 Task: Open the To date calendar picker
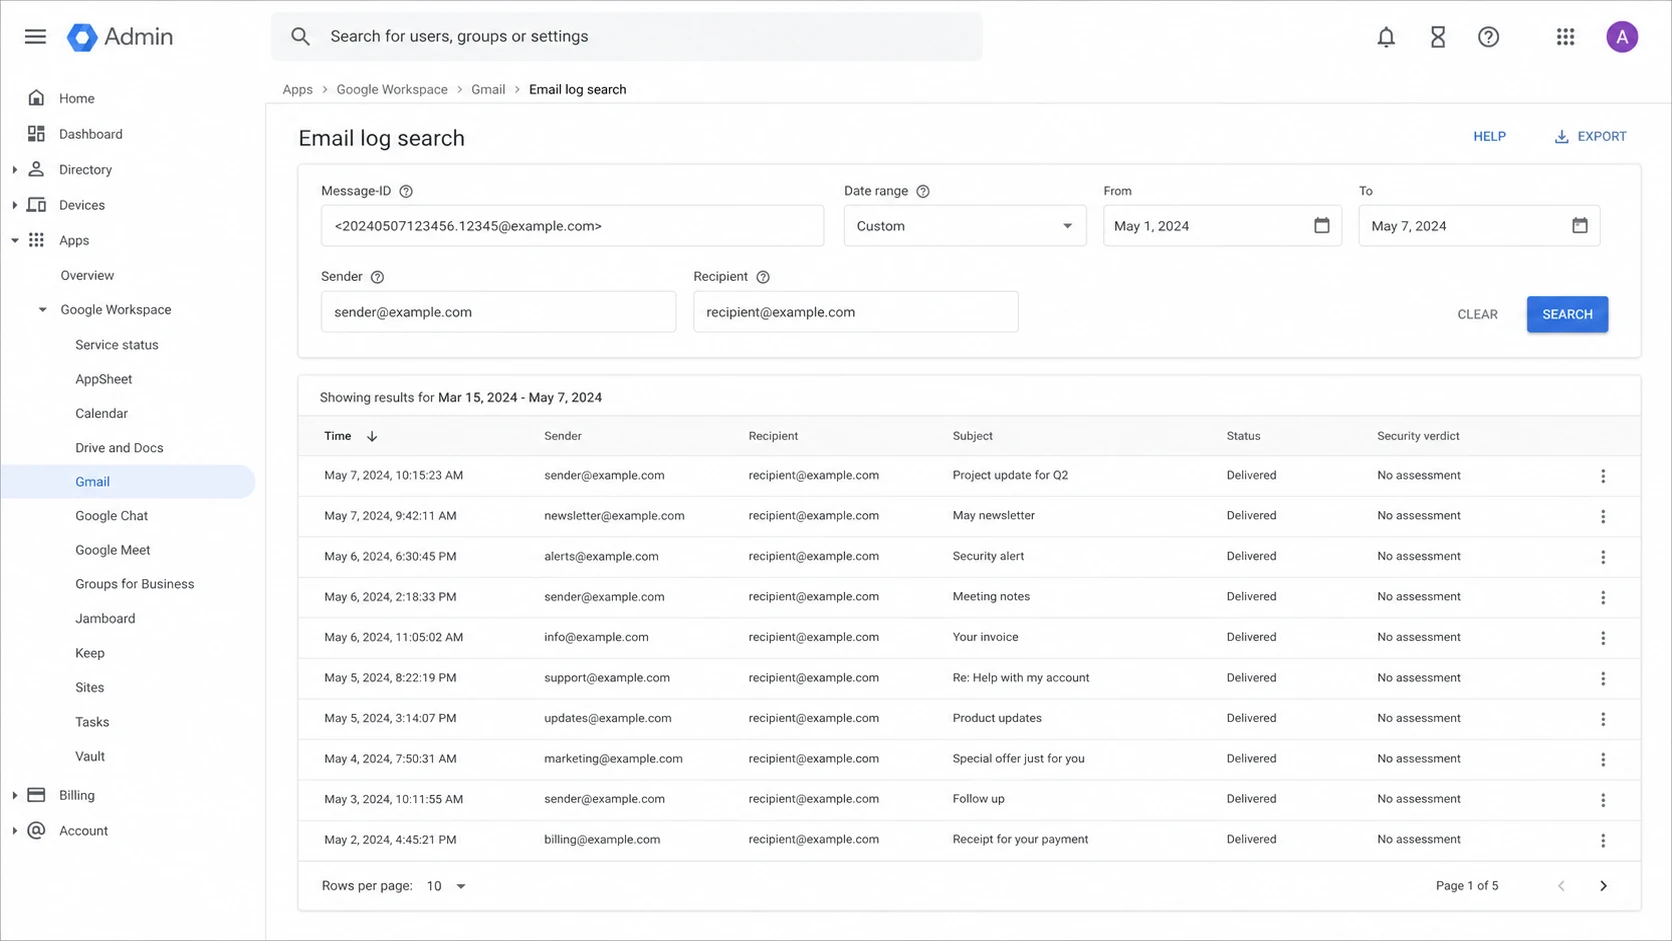tap(1580, 226)
